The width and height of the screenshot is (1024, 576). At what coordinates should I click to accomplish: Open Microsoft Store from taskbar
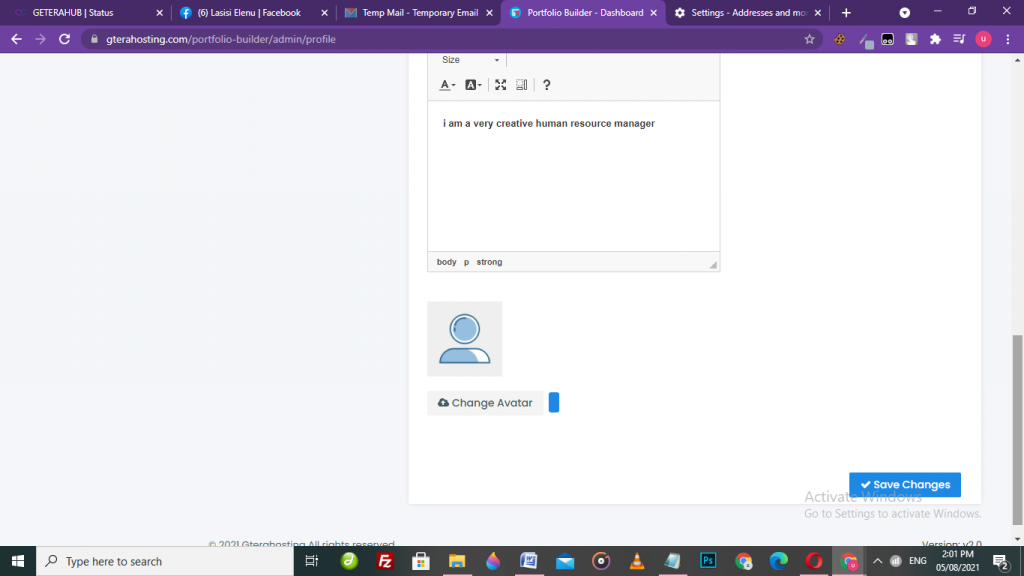[x=421, y=561]
